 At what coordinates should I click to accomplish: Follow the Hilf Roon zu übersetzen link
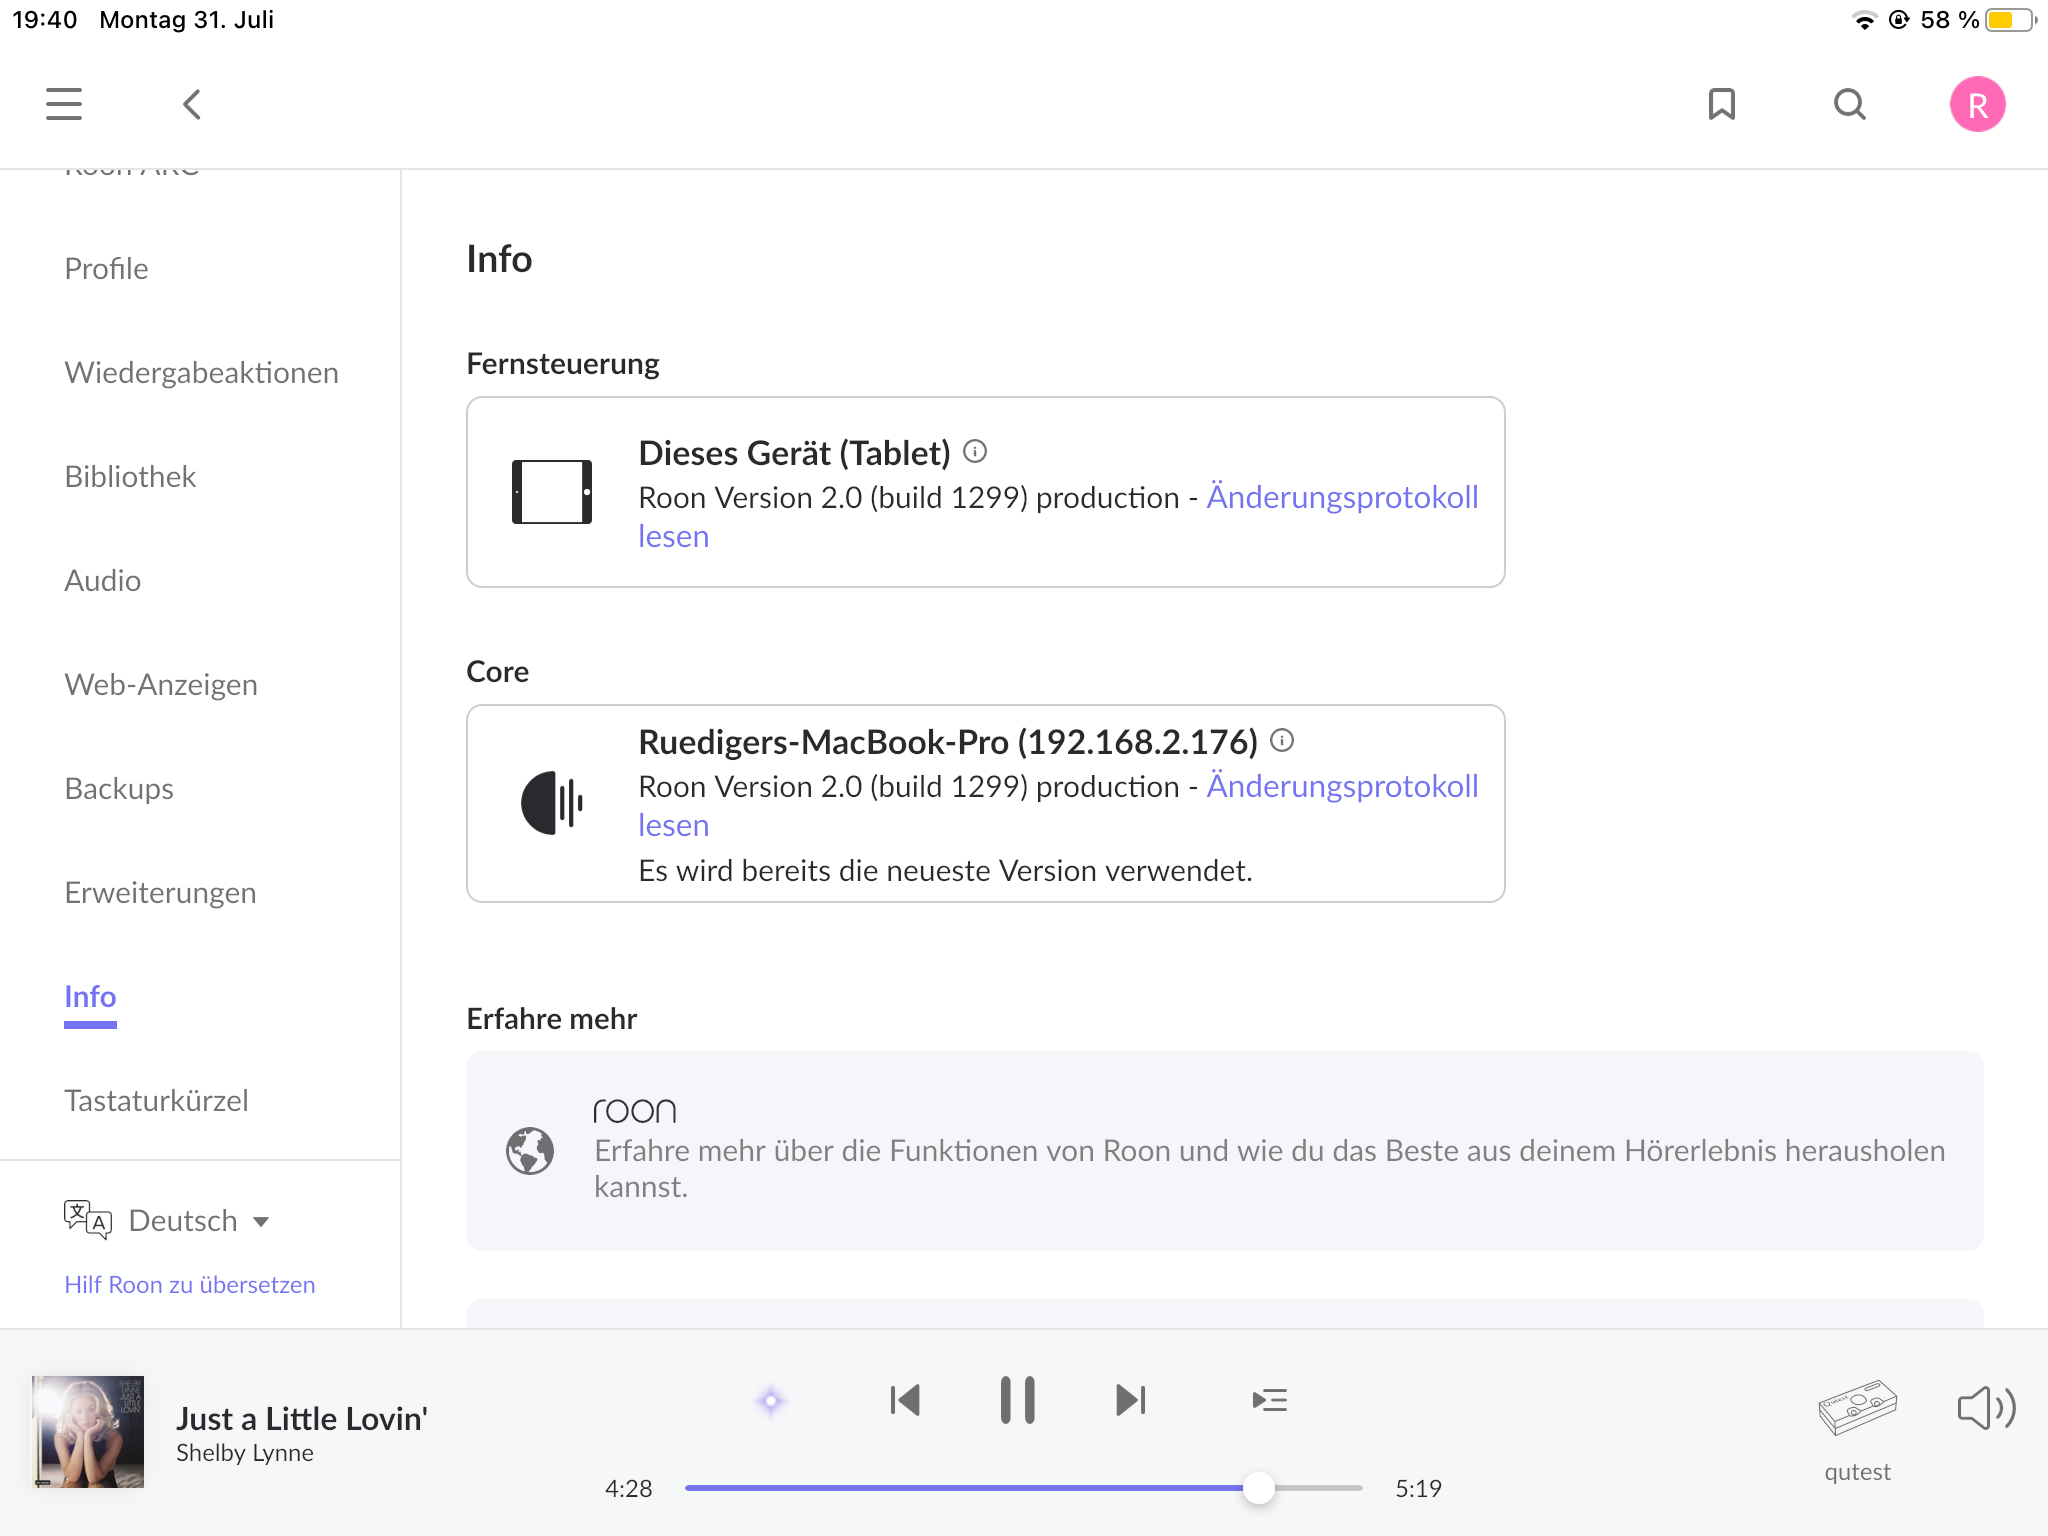pos(189,1285)
